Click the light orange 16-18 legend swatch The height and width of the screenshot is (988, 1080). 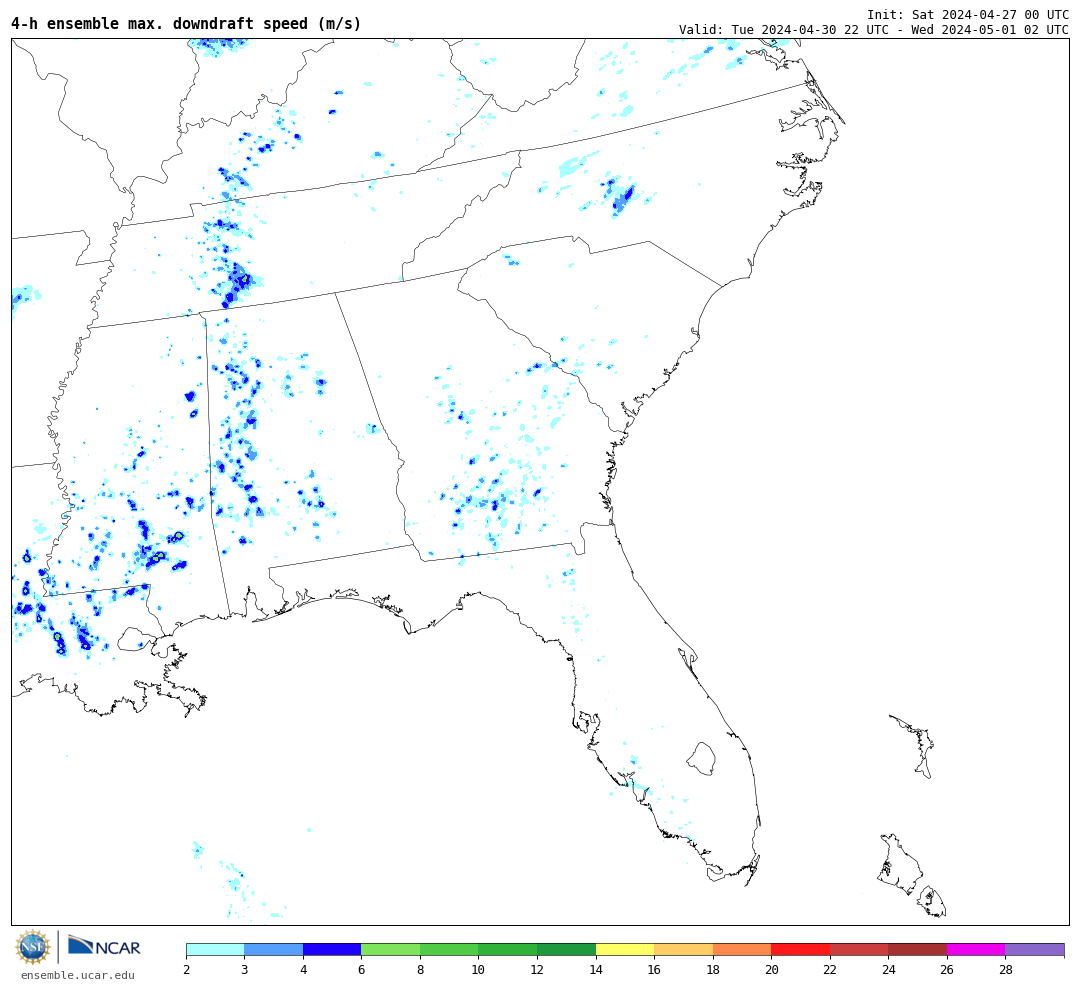(683, 949)
